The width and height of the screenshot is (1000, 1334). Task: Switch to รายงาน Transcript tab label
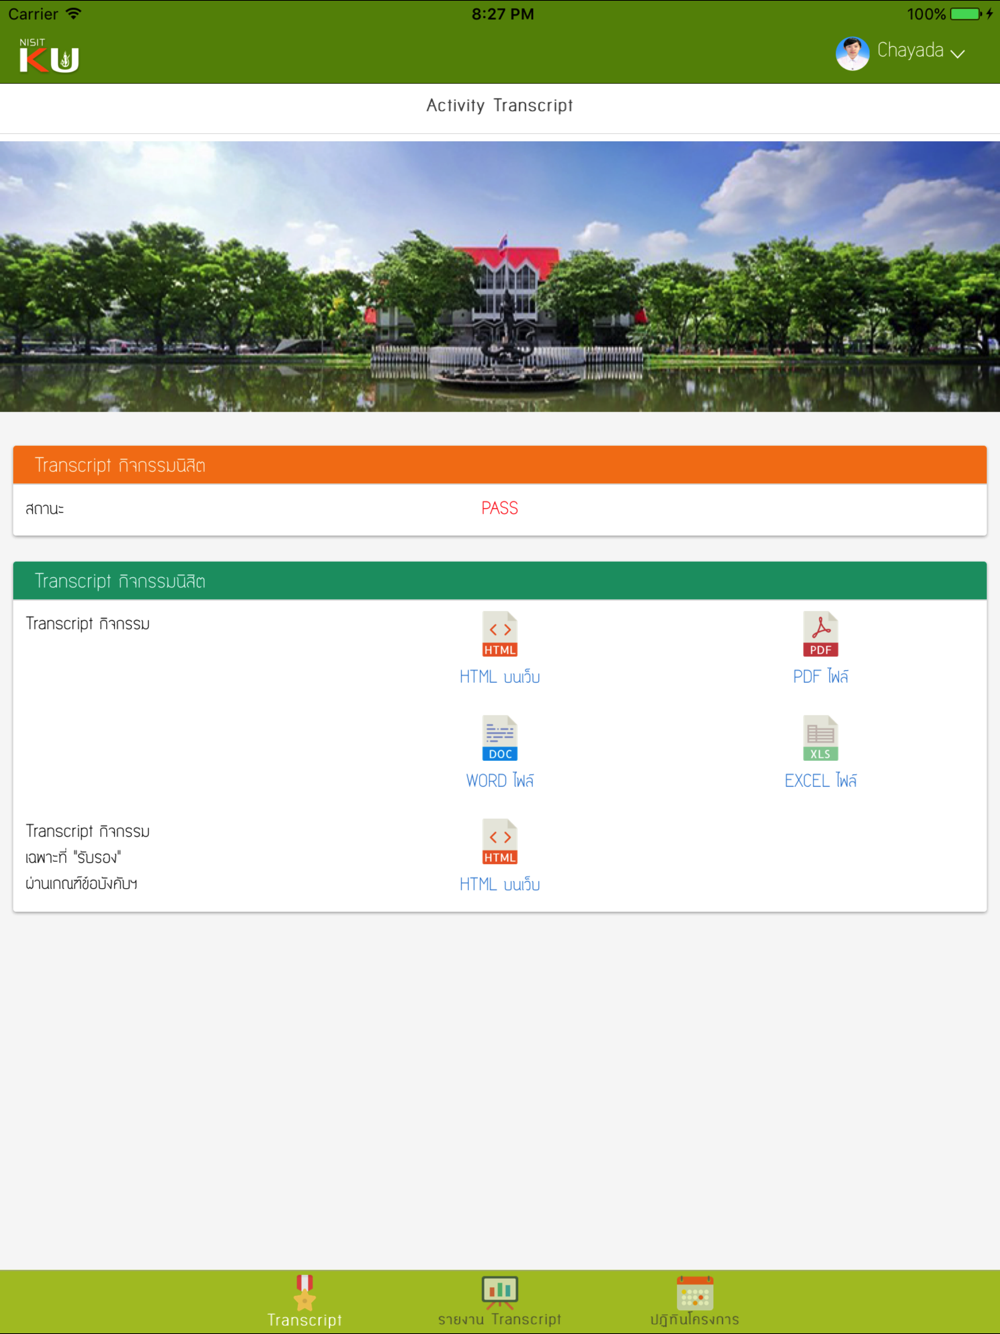point(500,1320)
